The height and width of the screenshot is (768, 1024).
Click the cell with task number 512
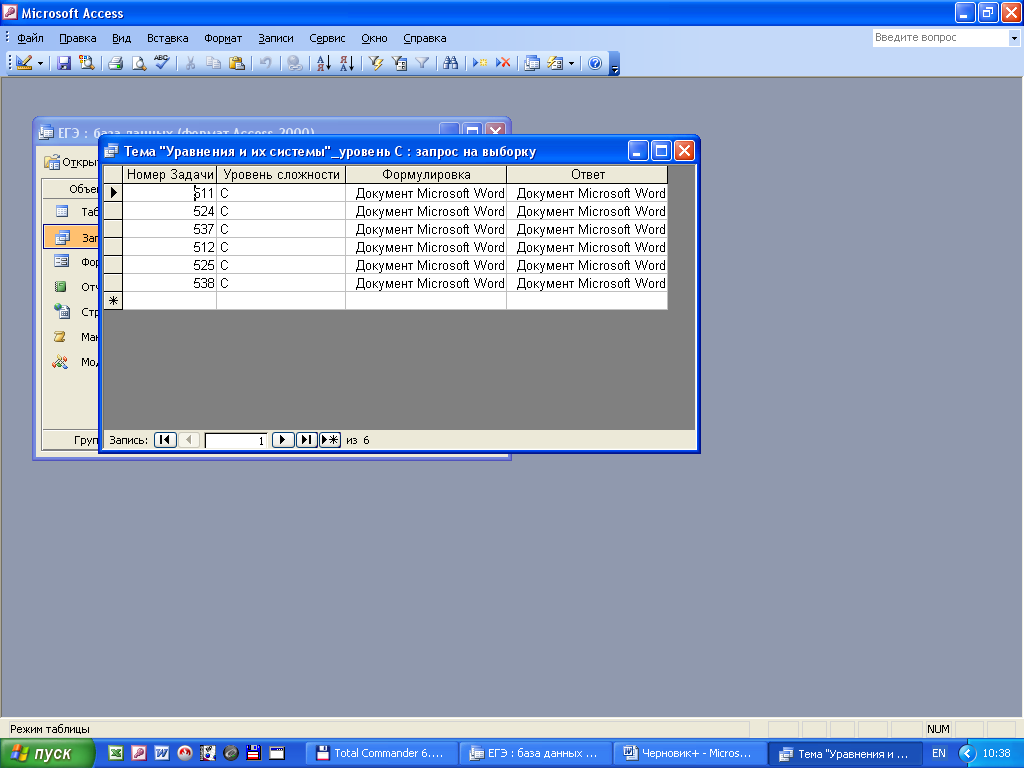point(170,247)
